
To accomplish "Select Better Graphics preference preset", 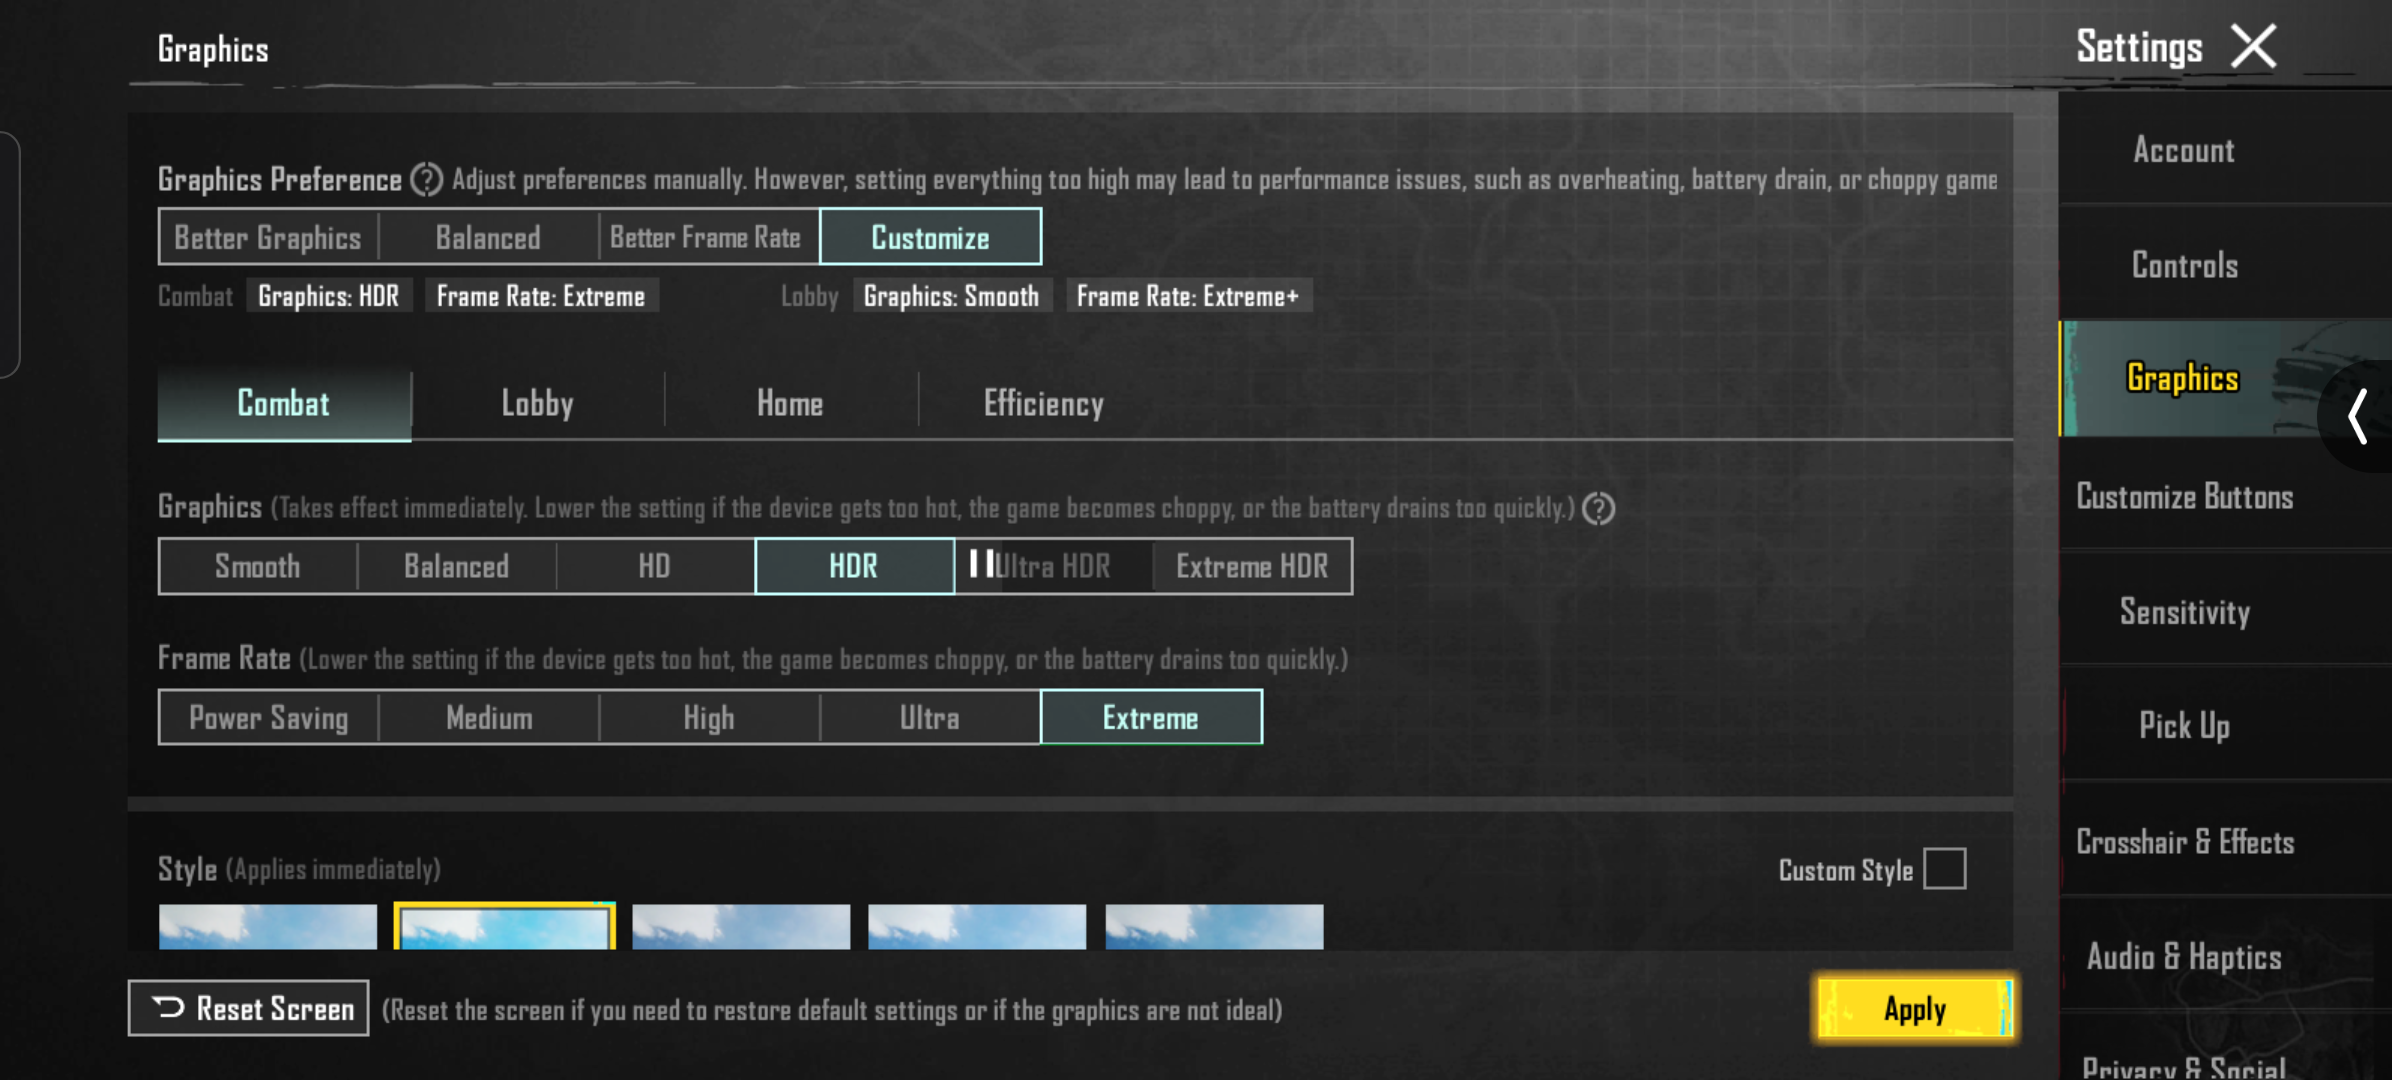I will (x=267, y=238).
